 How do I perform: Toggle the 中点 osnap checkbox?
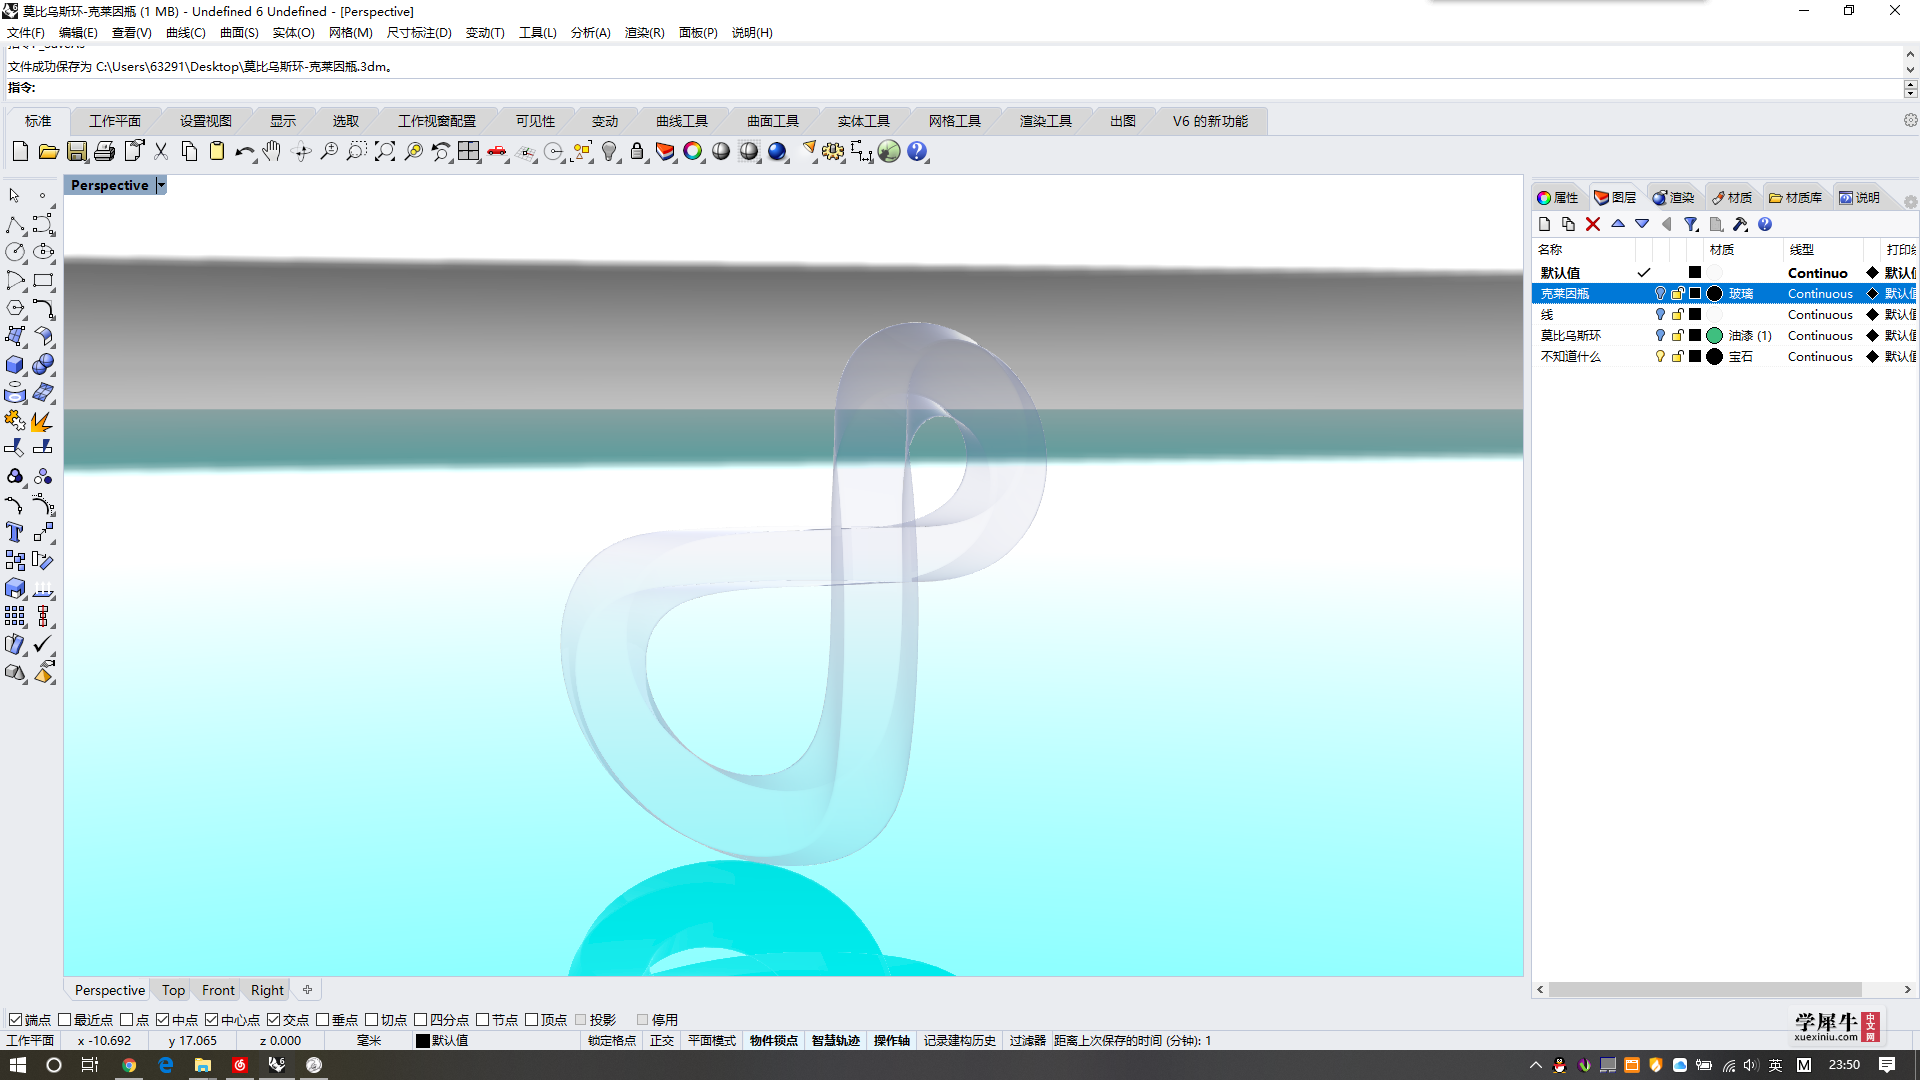162,1020
